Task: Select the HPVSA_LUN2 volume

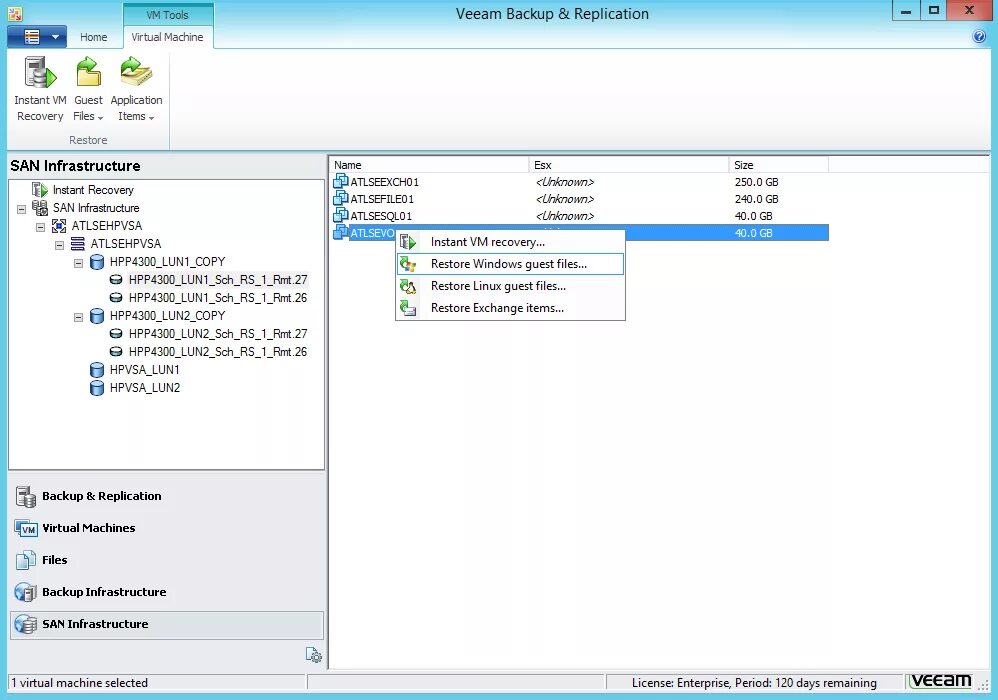Action: [x=144, y=388]
